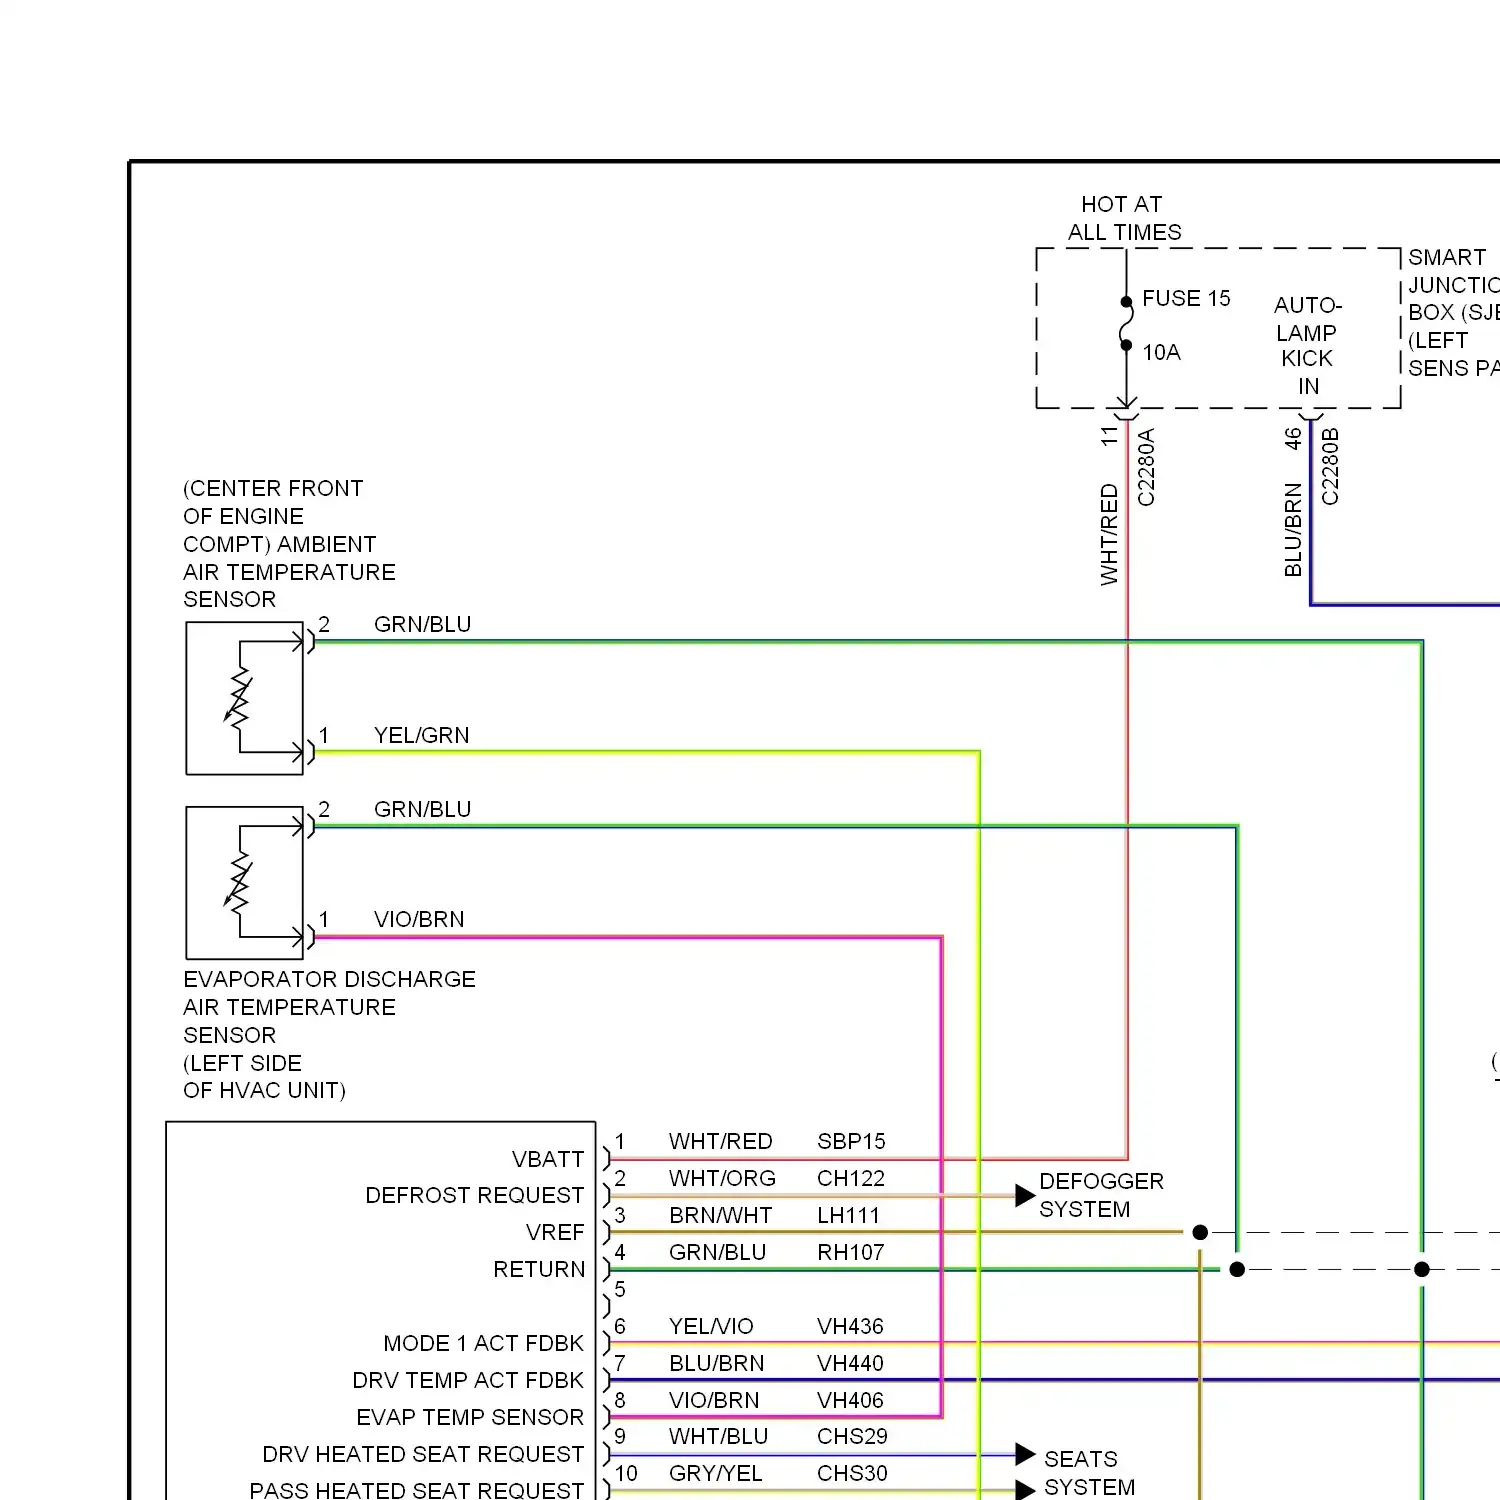Select circuit code 'CHS29'

(x=852, y=1436)
